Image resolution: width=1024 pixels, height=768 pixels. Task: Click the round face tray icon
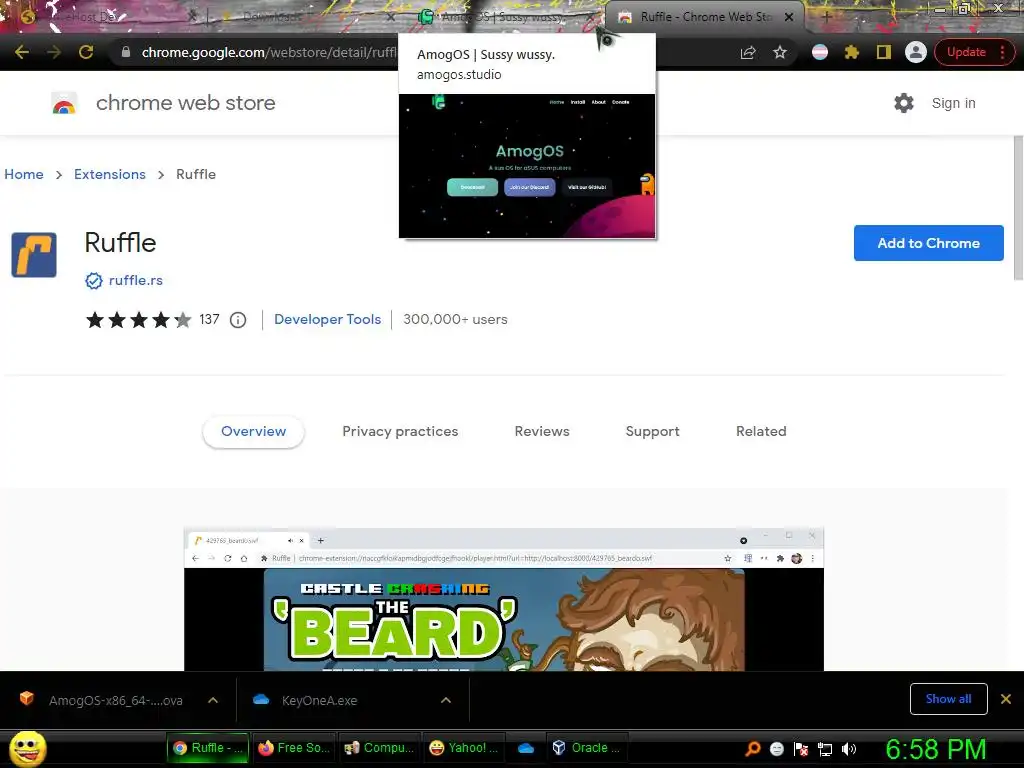(x=776, y=749)
